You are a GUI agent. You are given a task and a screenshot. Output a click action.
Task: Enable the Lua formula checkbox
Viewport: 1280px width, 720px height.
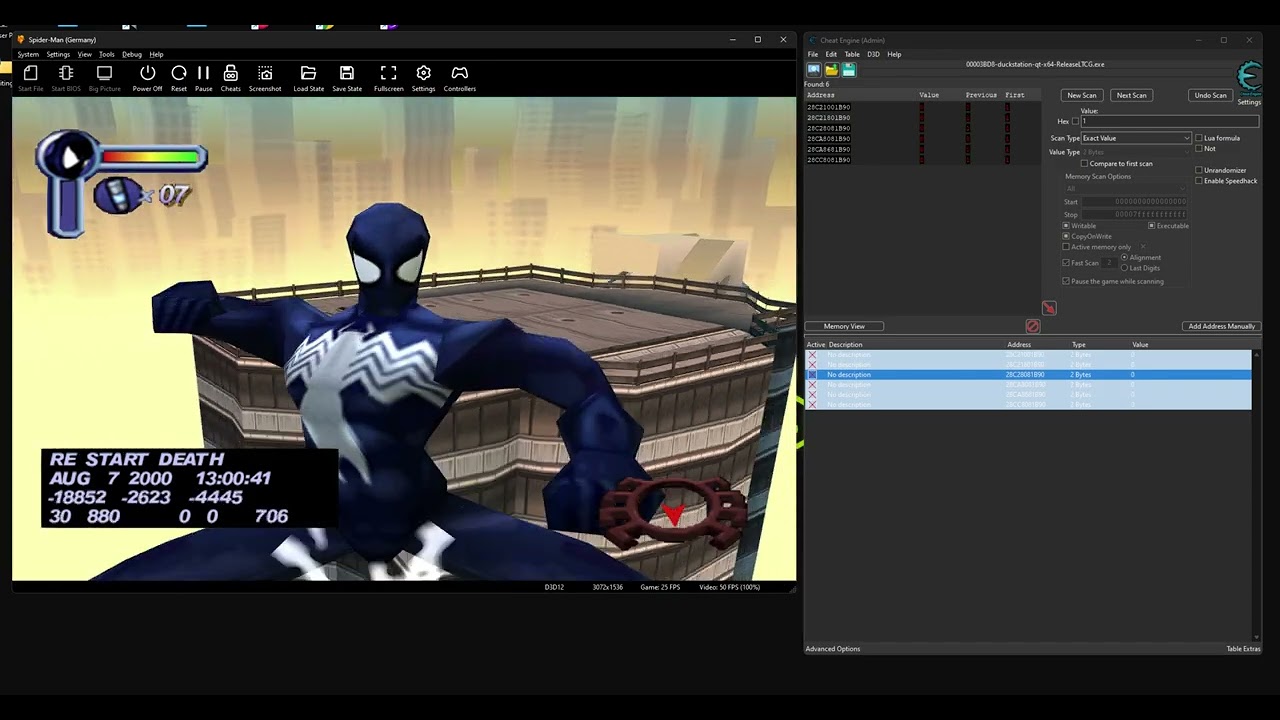coord(1199,138)
